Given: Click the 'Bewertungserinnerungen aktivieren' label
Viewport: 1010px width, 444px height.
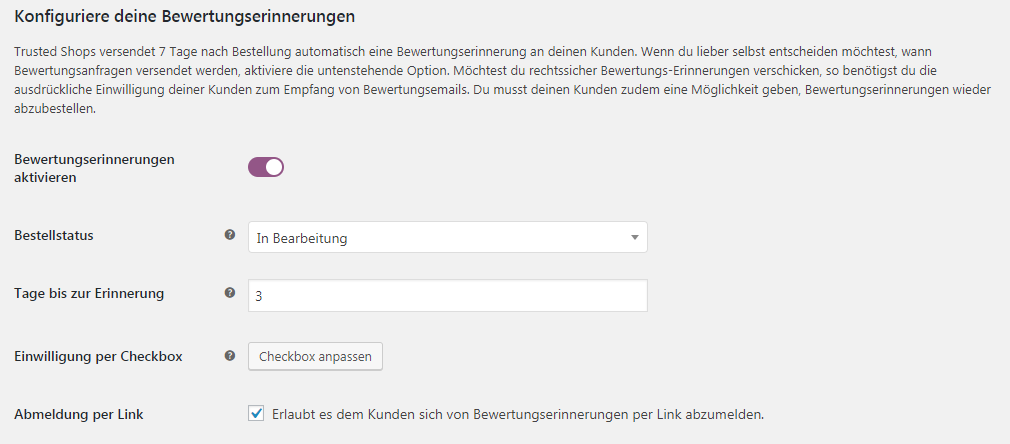Looking at the screenshot, I should pyautogui.click(x=94, y=168).
